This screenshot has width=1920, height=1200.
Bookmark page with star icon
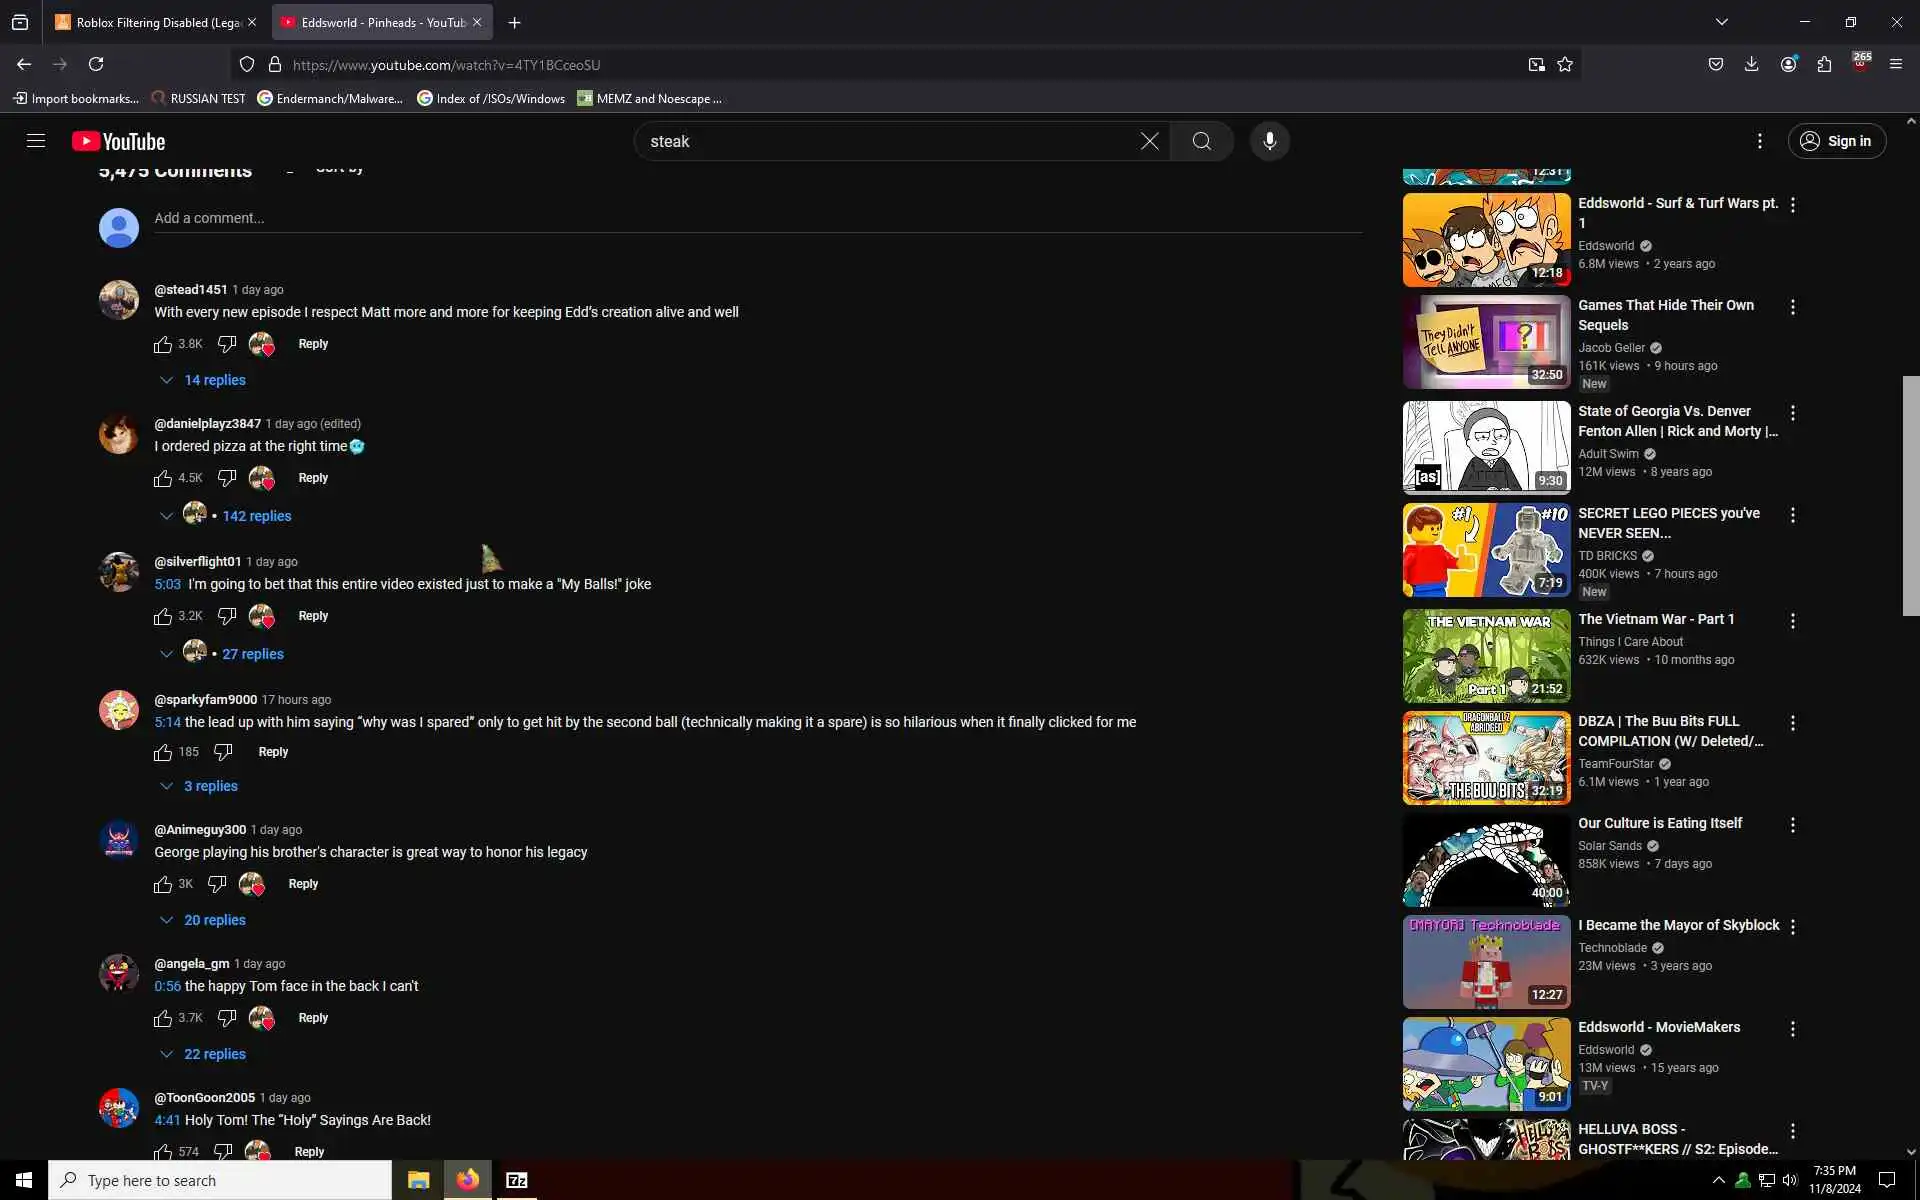pos(1565,64)
